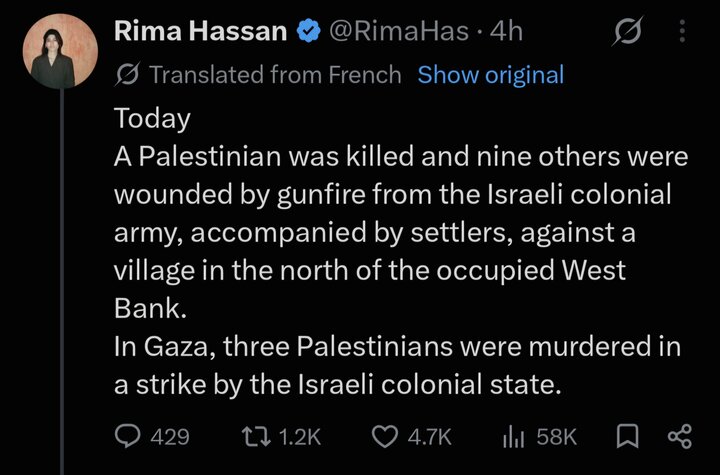Like the tweet with the heart icon

385,436
